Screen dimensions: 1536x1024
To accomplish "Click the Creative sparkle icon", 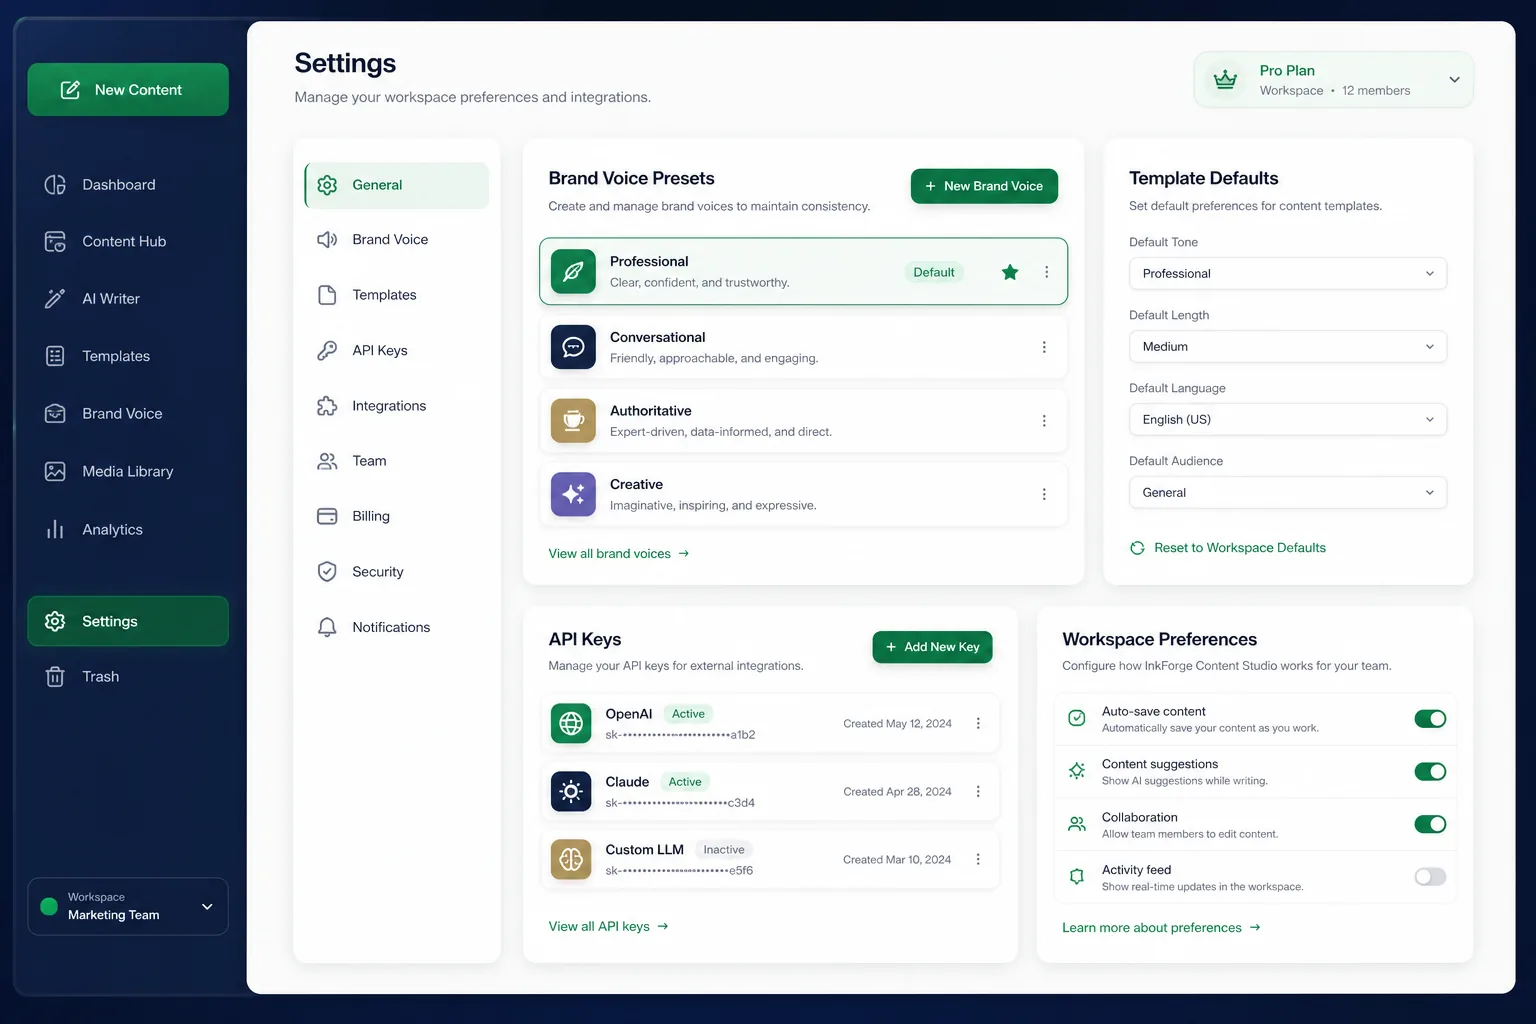I will pos(573,494).
